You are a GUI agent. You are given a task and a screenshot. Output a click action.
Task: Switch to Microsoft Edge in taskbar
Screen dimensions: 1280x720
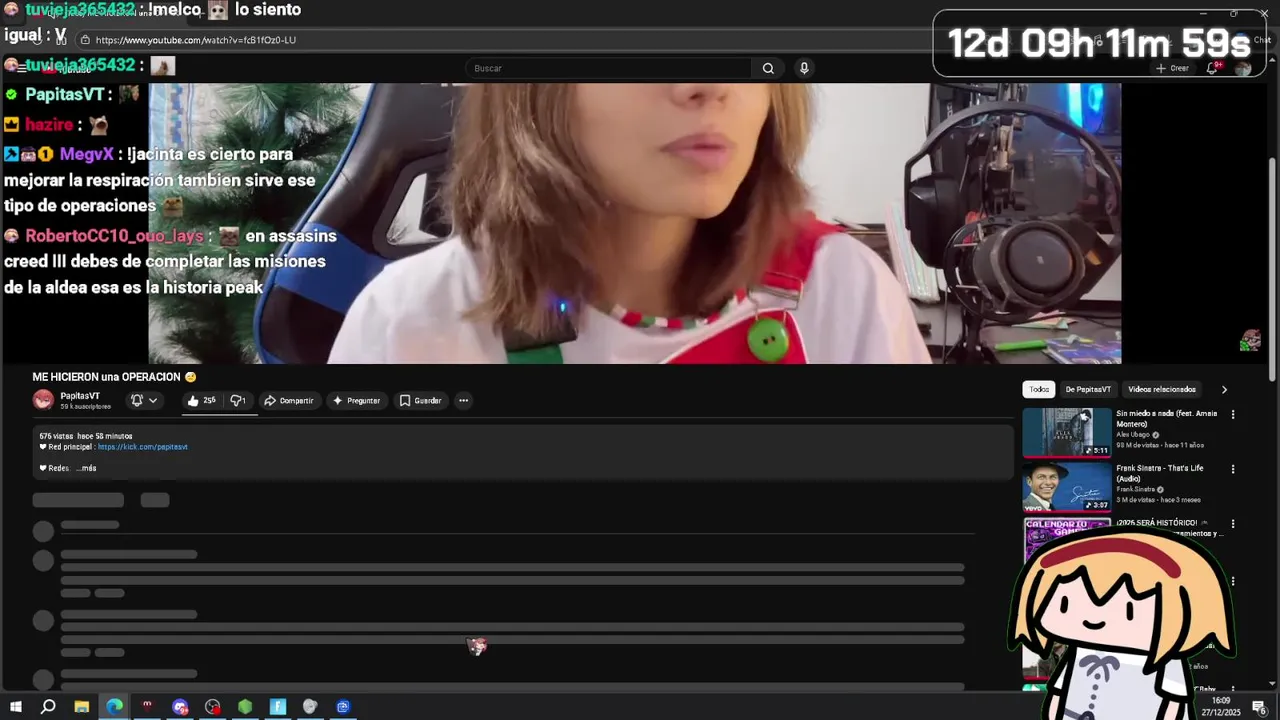point(114,707)
